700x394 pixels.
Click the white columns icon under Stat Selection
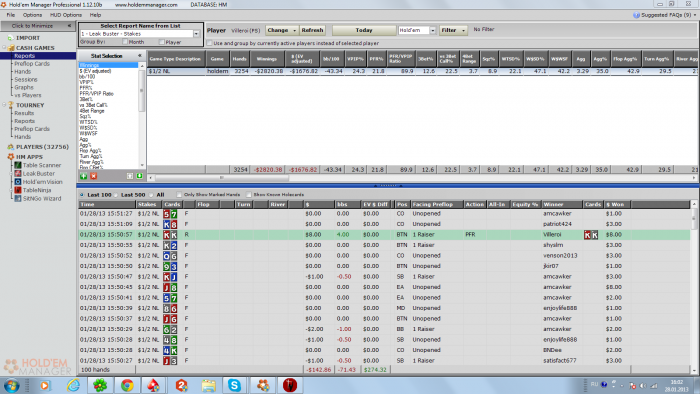[x=130, y=176]
